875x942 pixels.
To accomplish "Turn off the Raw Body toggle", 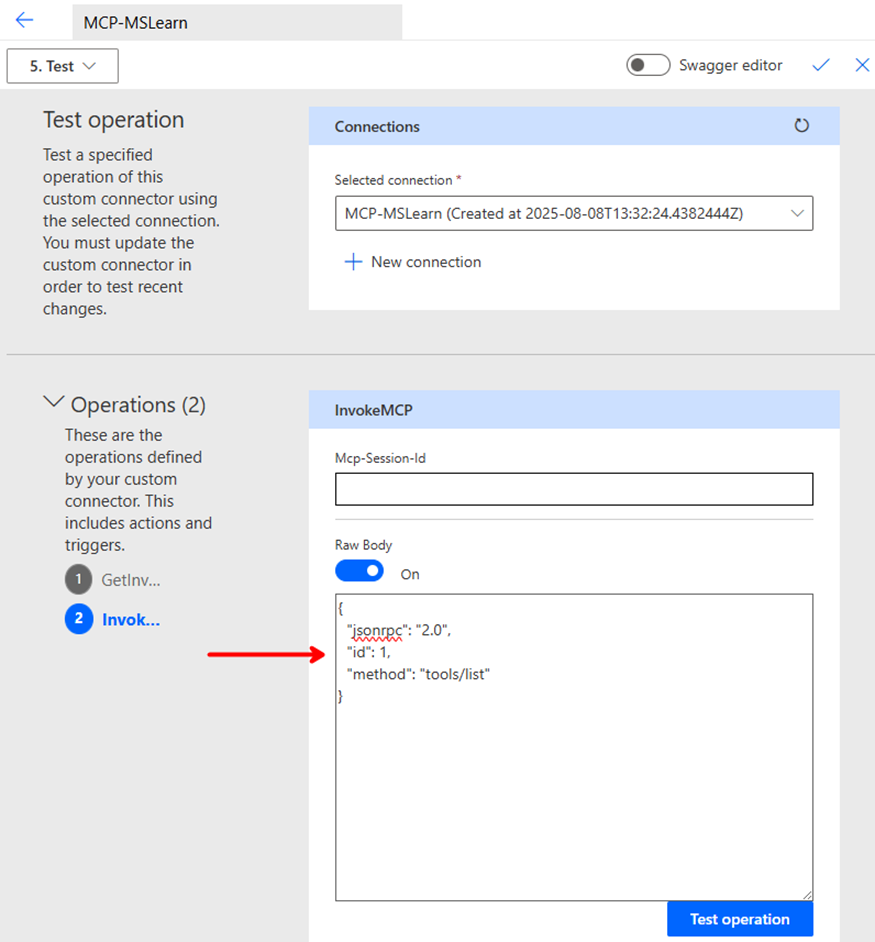I will tap(359, 571).
